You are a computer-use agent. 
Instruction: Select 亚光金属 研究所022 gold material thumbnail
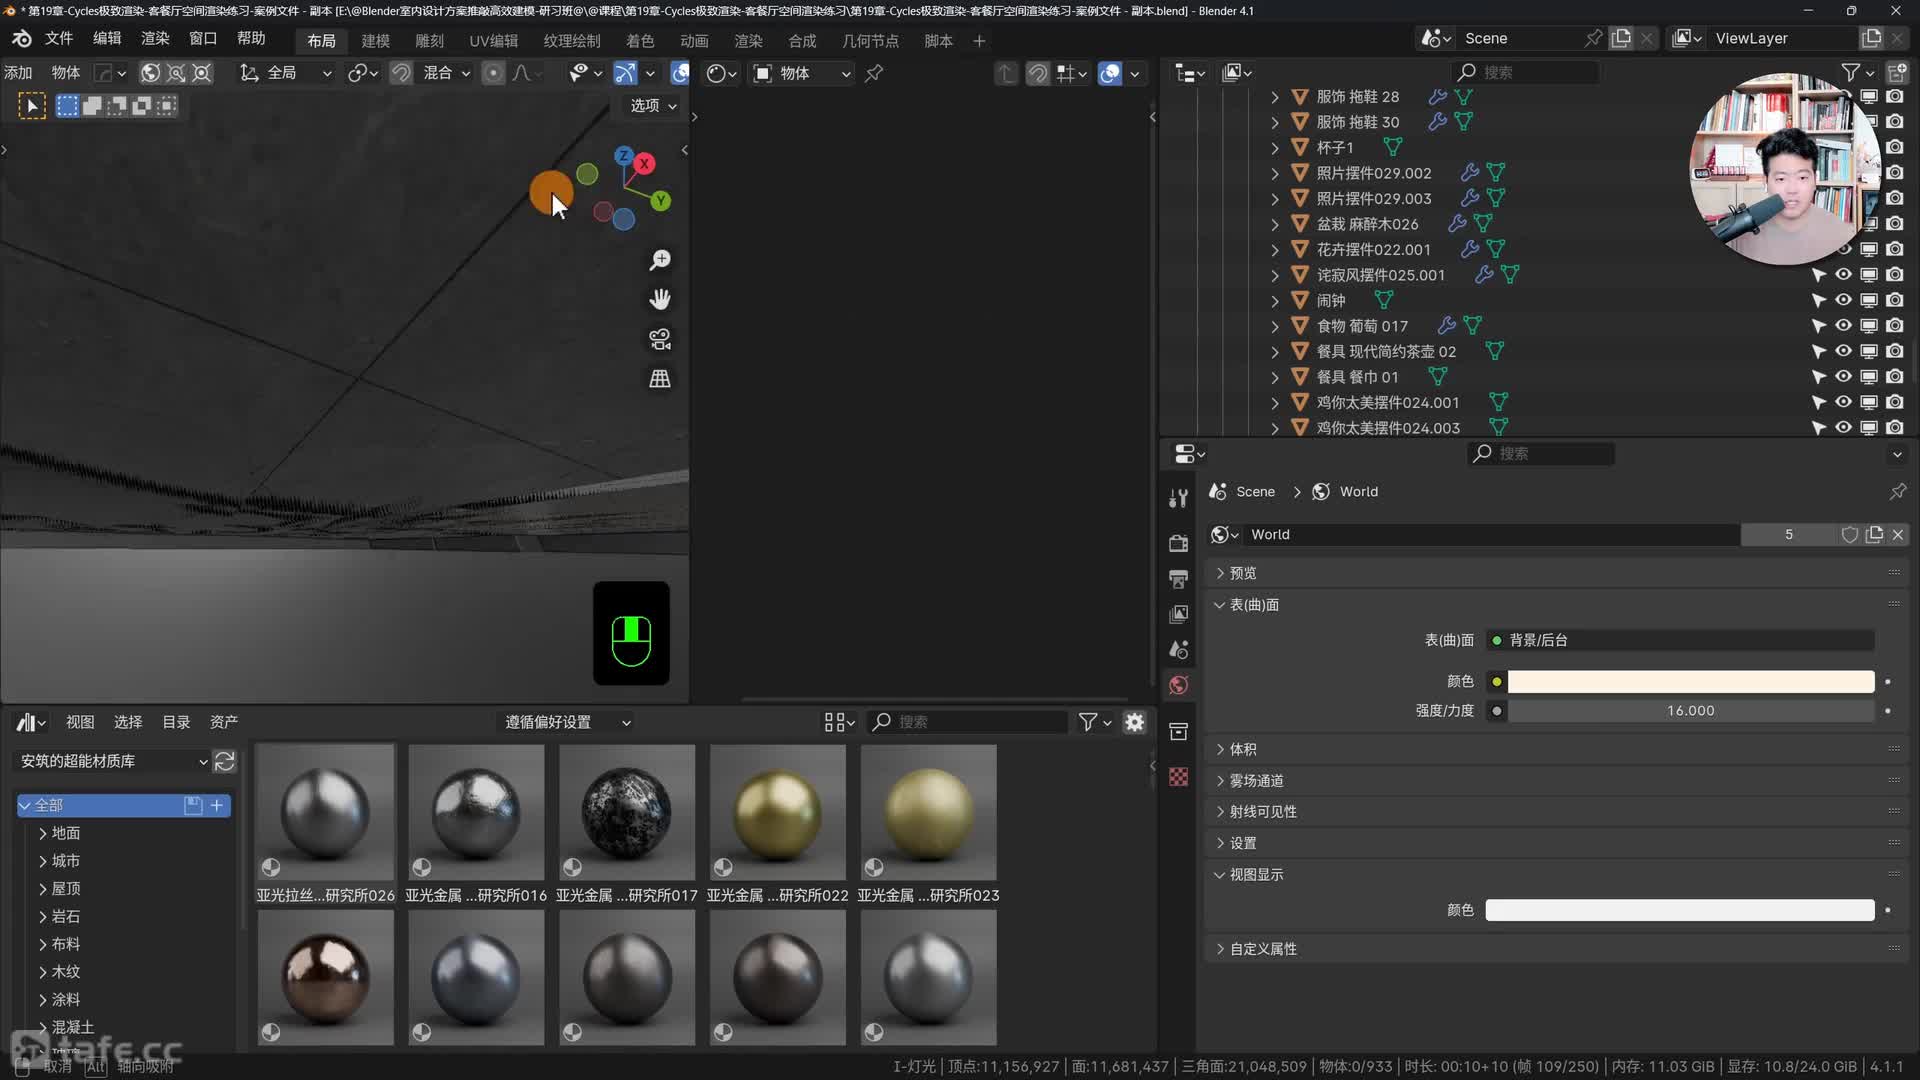[777, 812]
